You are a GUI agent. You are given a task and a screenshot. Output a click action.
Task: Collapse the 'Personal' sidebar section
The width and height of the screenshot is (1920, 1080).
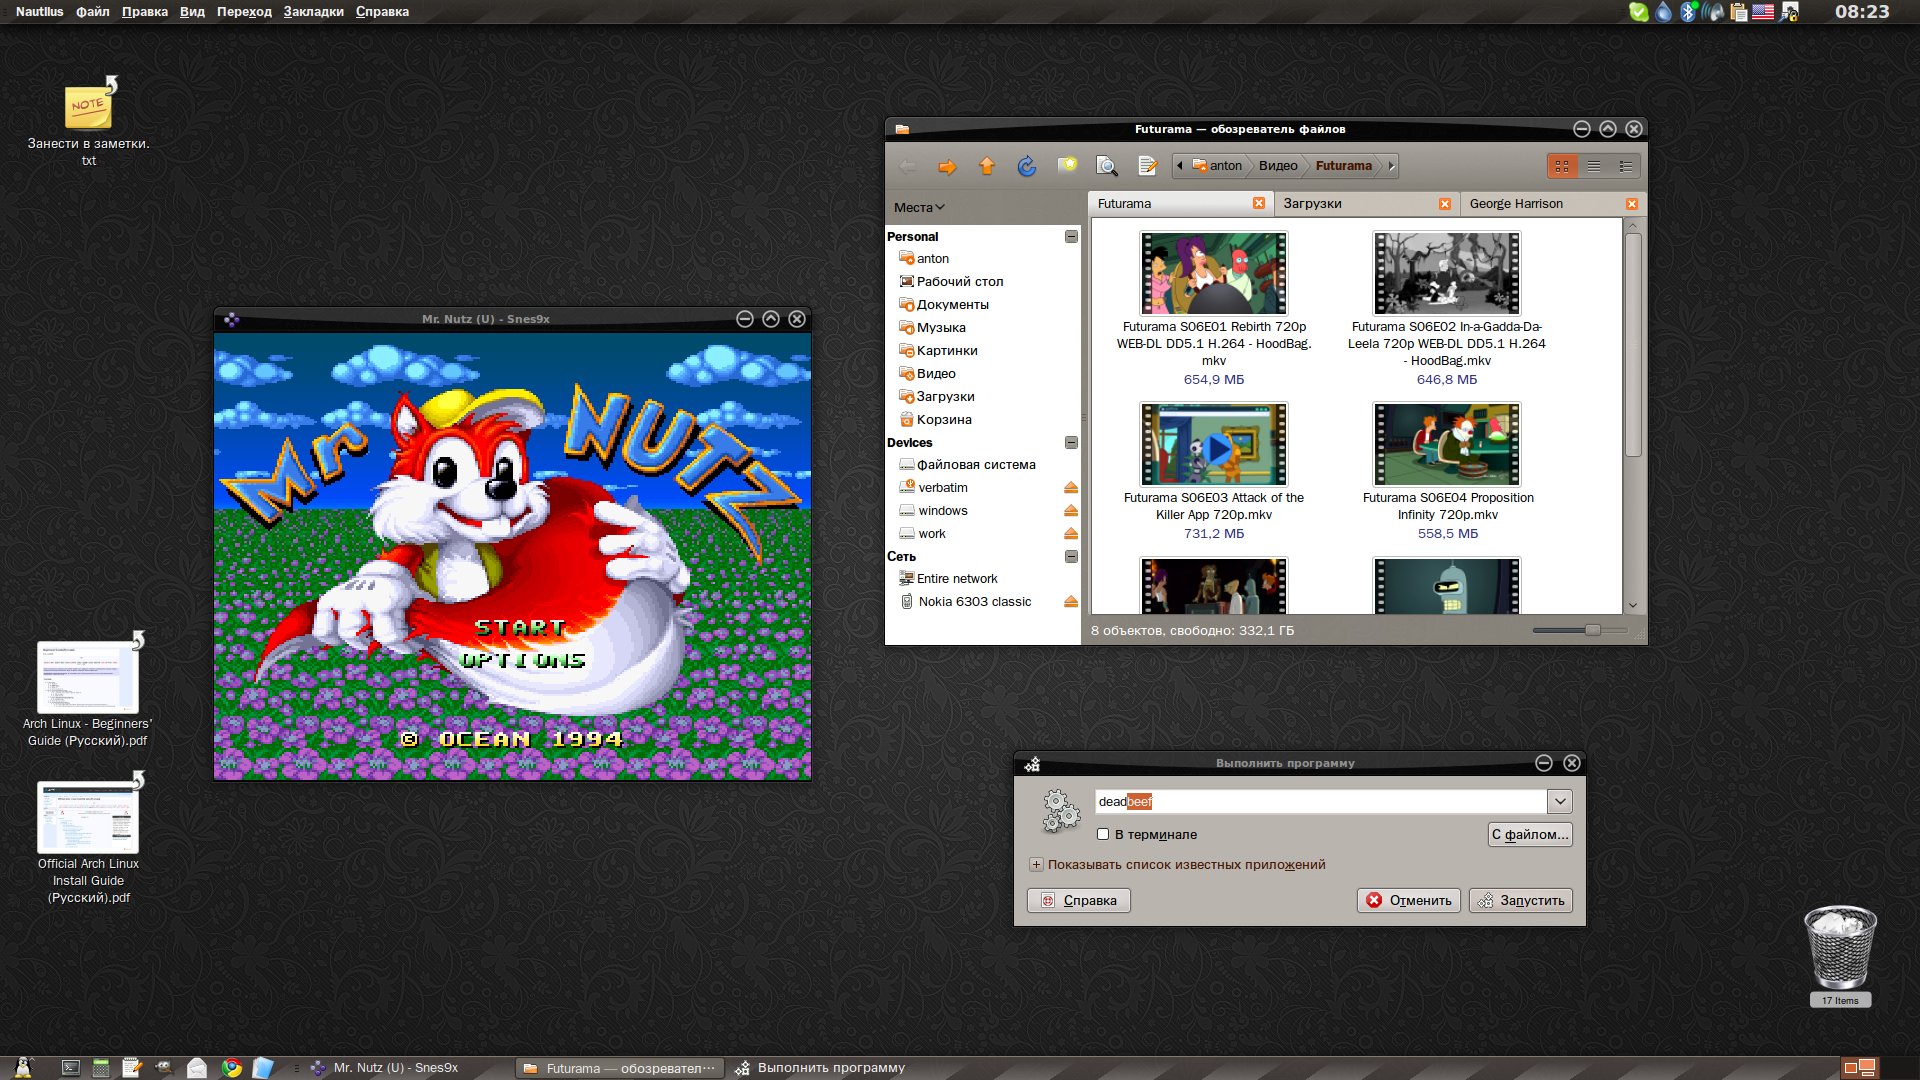coord(1071,237)
